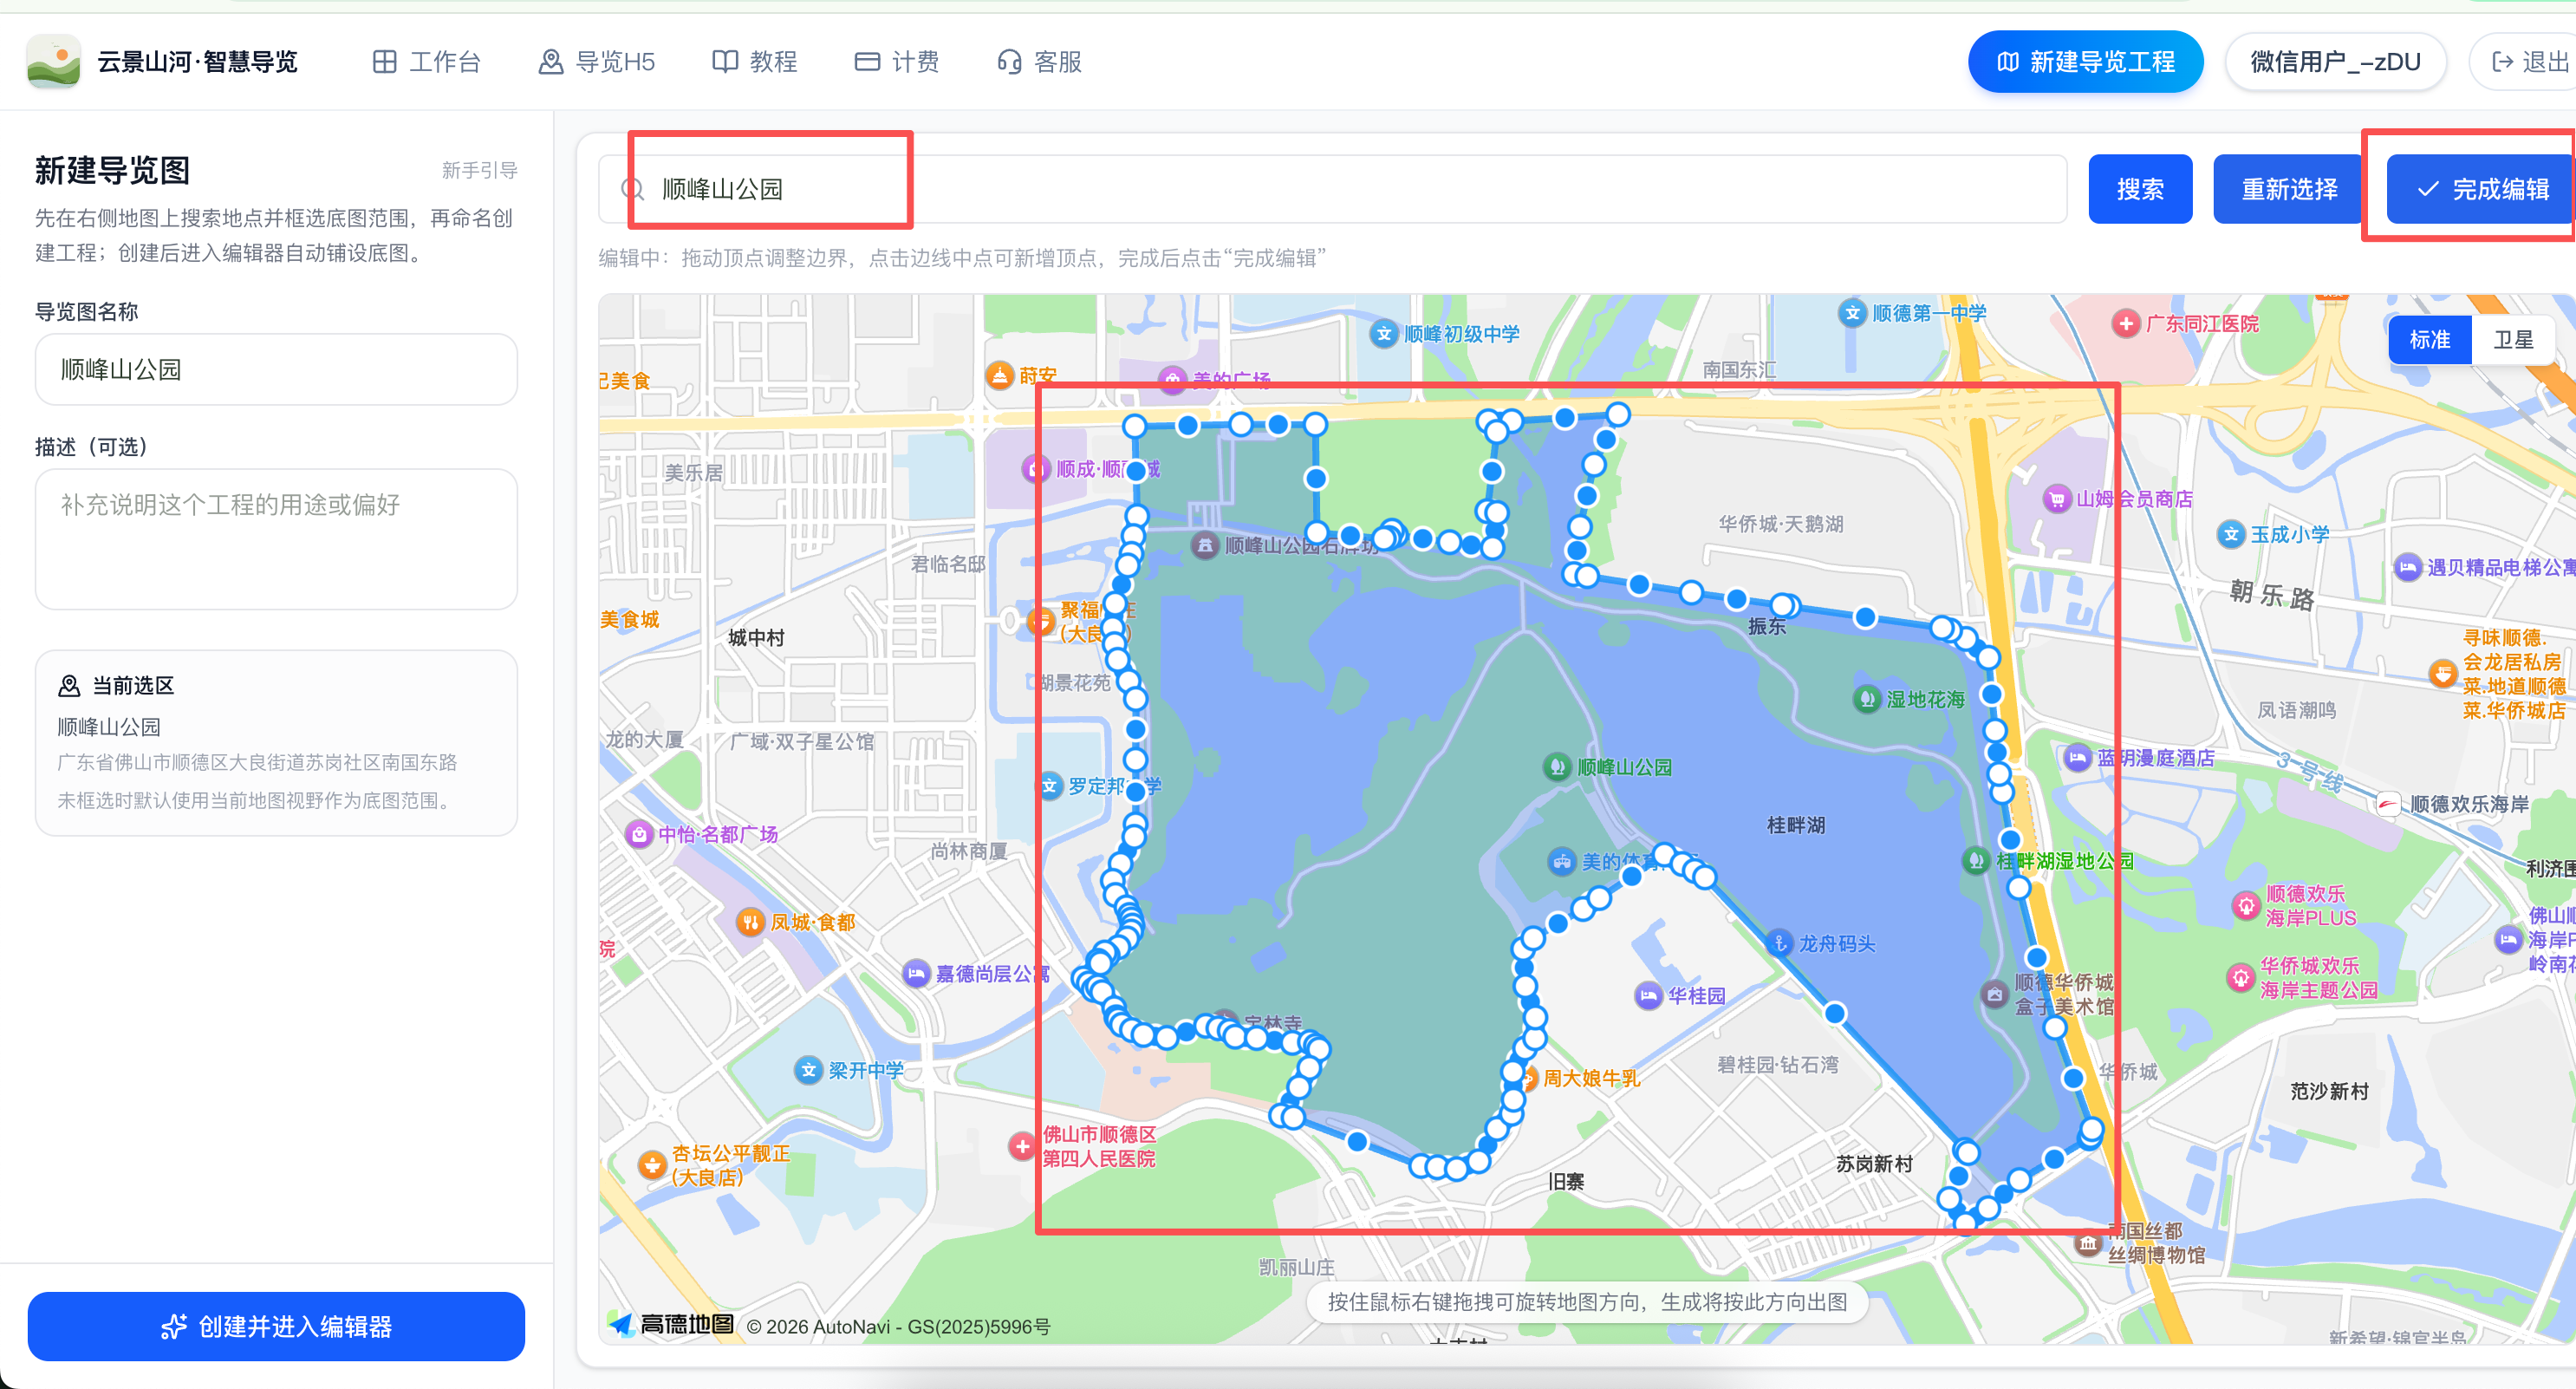Switch map to 卫星 view
Viewport: 2576px width, 1389px height.
coord(2513,340)
